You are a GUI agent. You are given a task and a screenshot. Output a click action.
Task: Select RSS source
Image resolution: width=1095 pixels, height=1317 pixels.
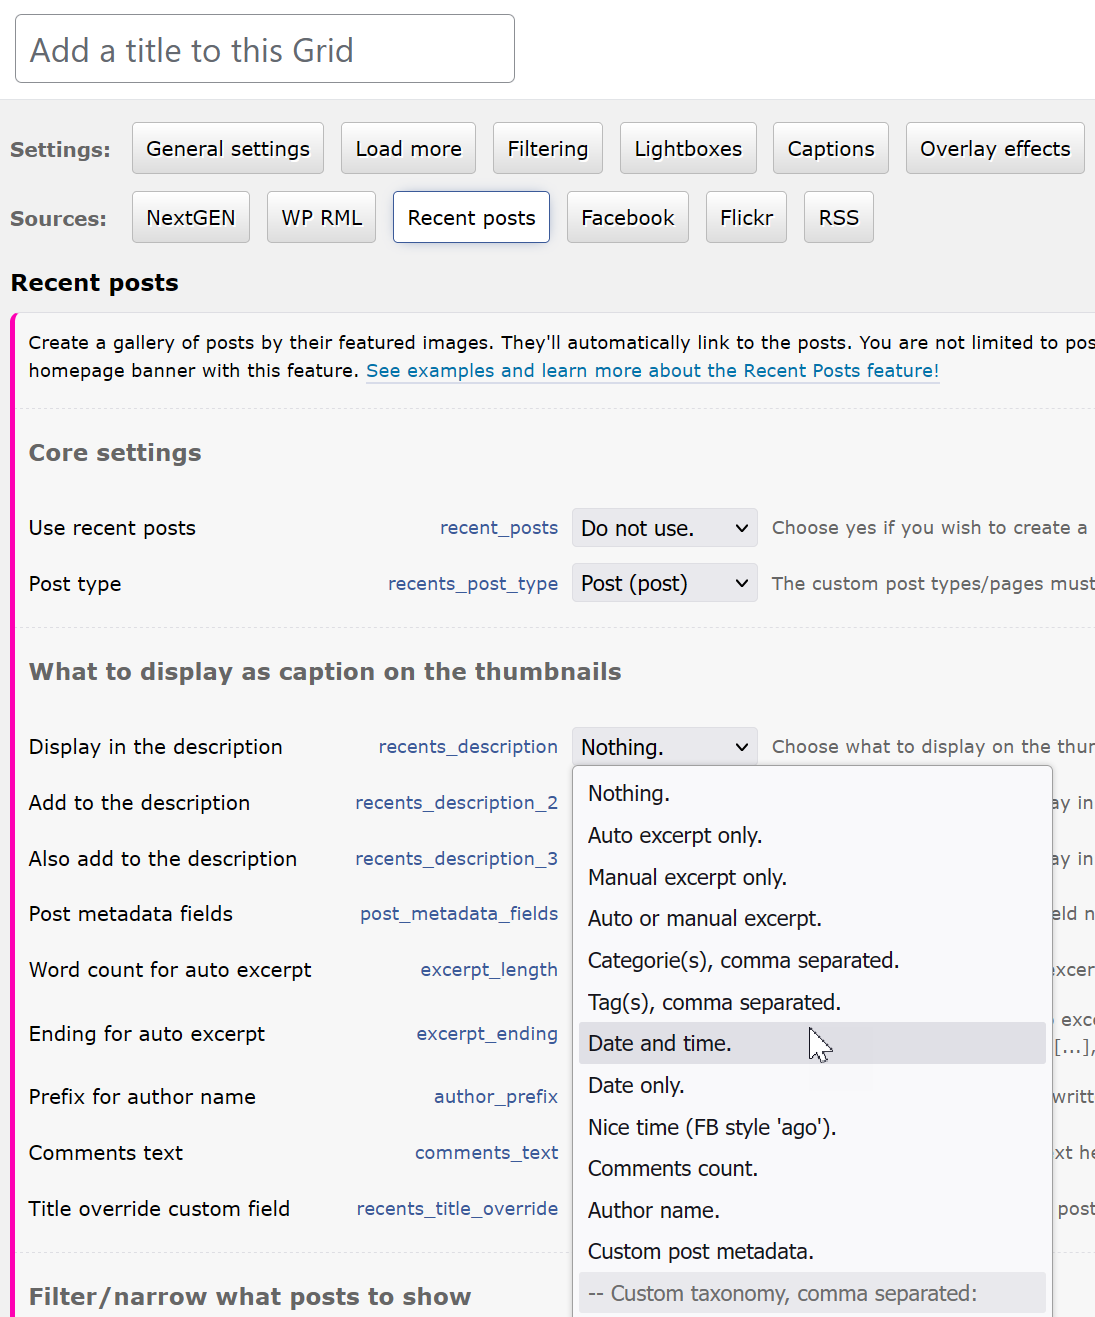point(838,218)
